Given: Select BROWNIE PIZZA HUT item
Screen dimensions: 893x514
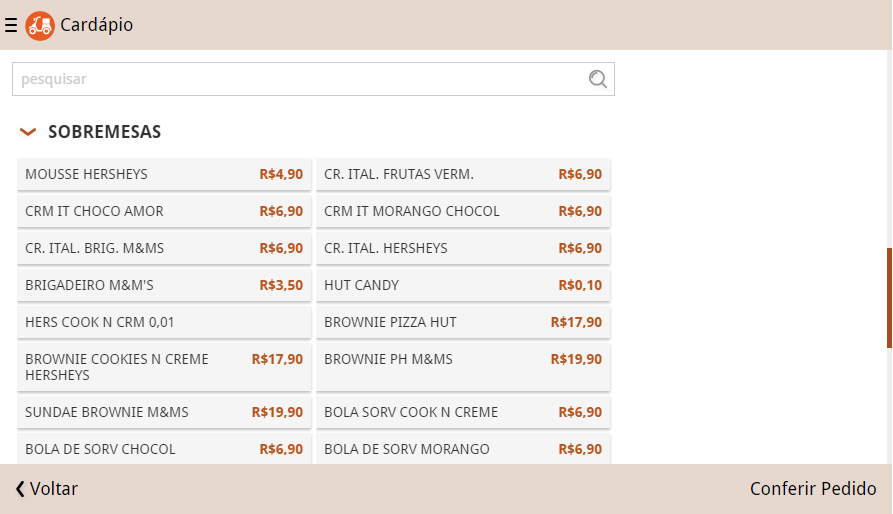Looking at the screenshot, I should (463, 322).
